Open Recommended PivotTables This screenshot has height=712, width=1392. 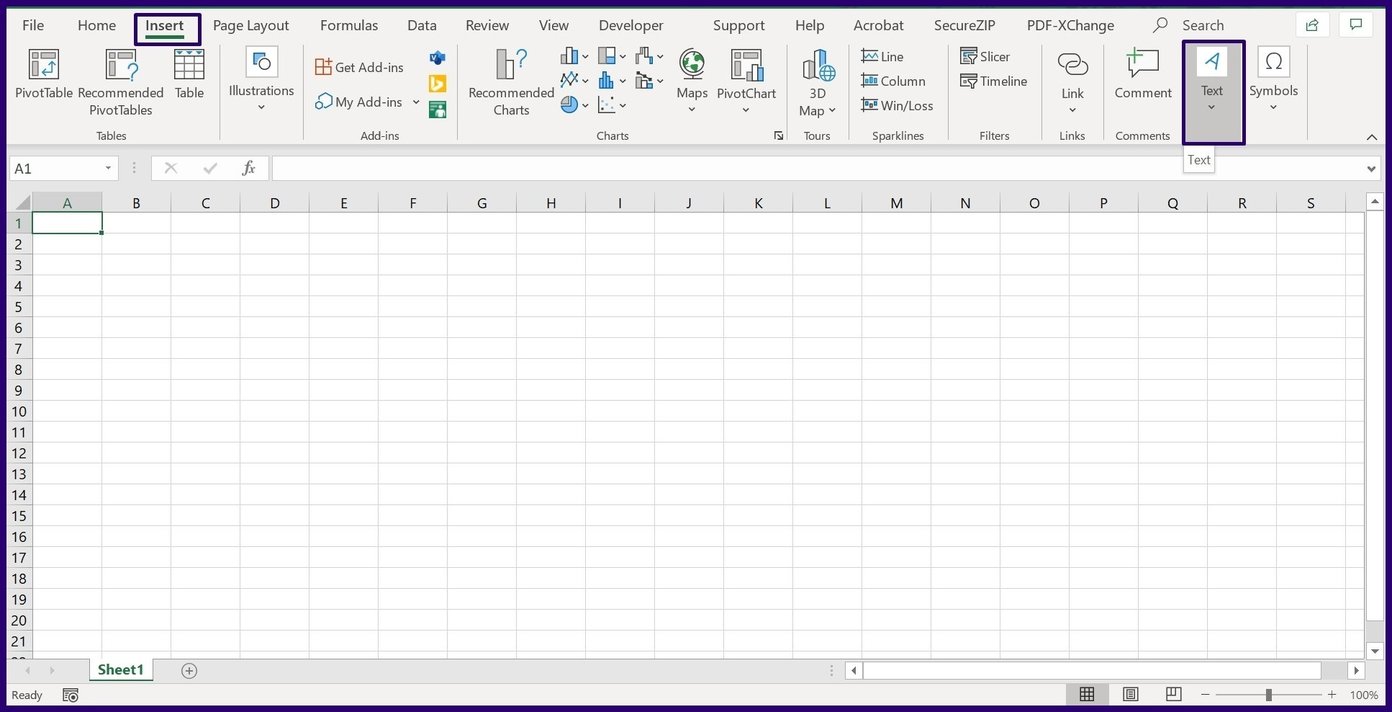coord(120,80)
